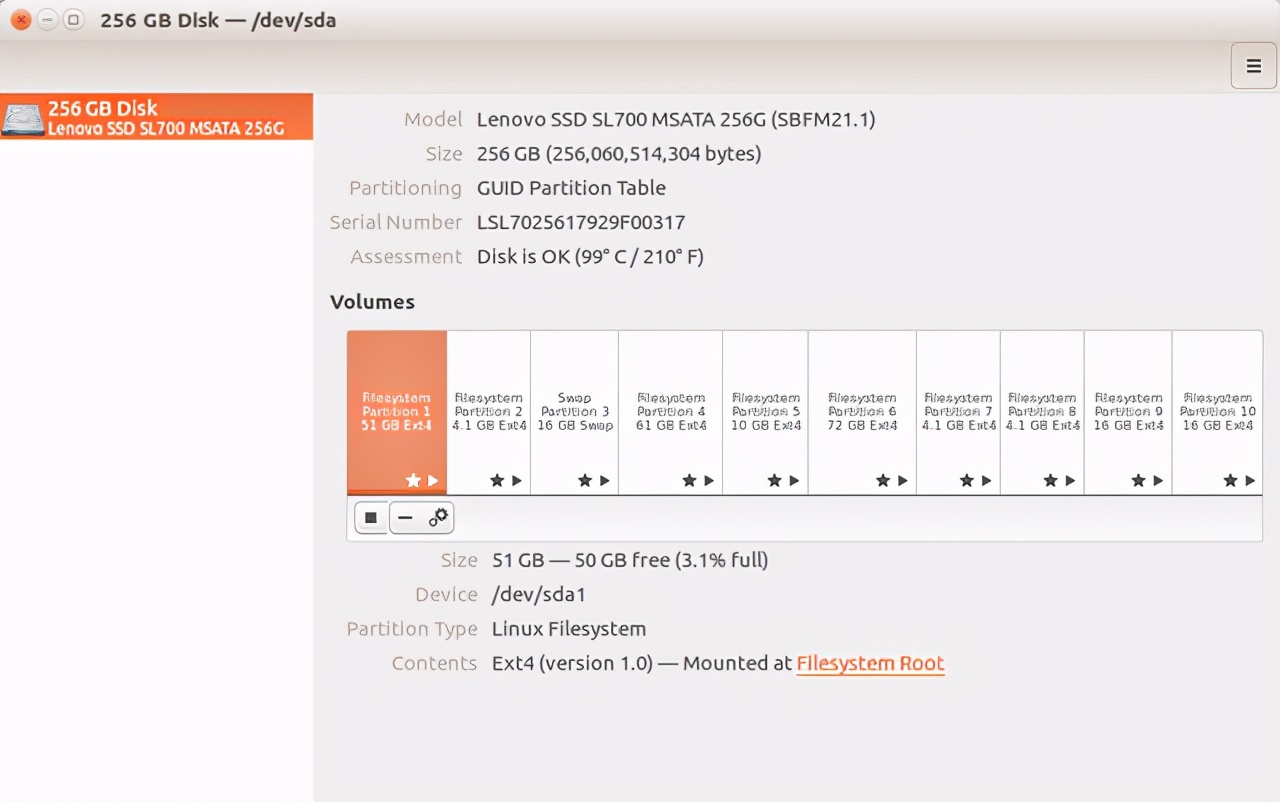Select Partition 5 10 GB Ext4 volume

[766, 412]
